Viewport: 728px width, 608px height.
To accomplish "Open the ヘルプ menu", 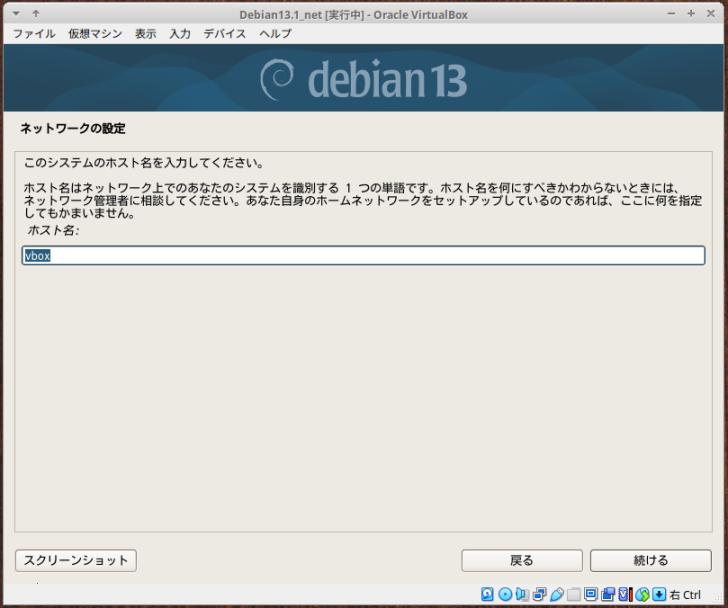I will point(275,33).
